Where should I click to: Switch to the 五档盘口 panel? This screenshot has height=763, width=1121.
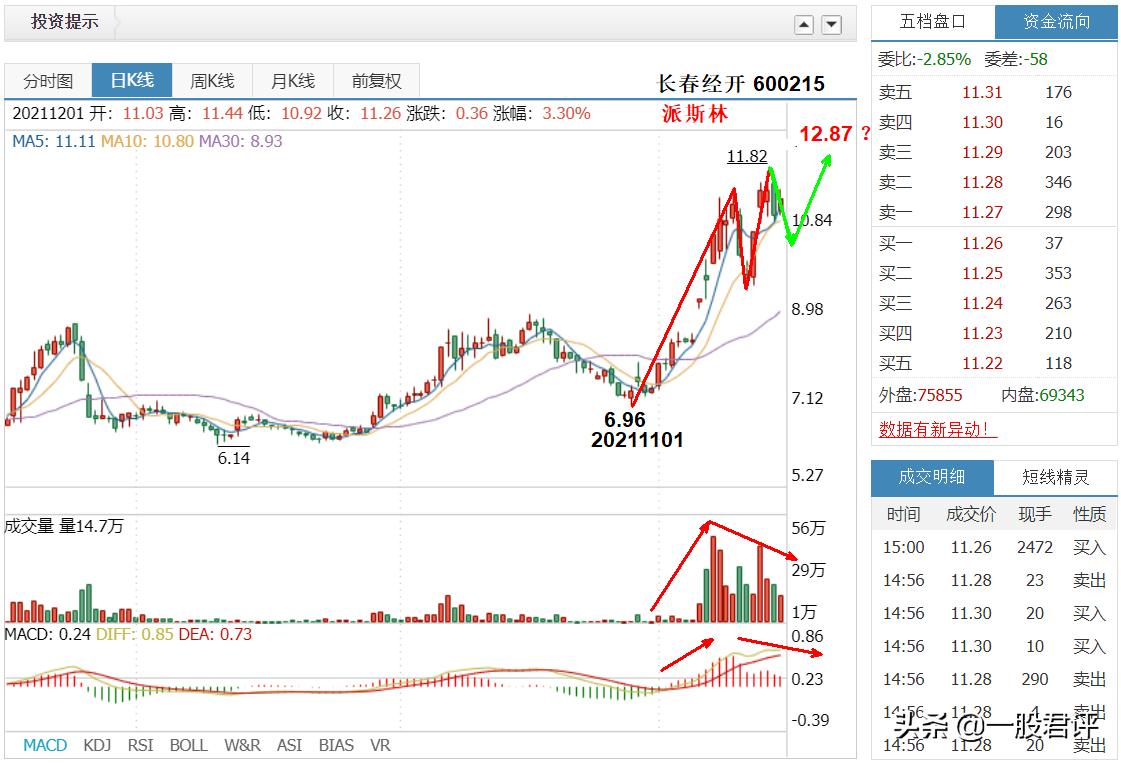[934, 21]
